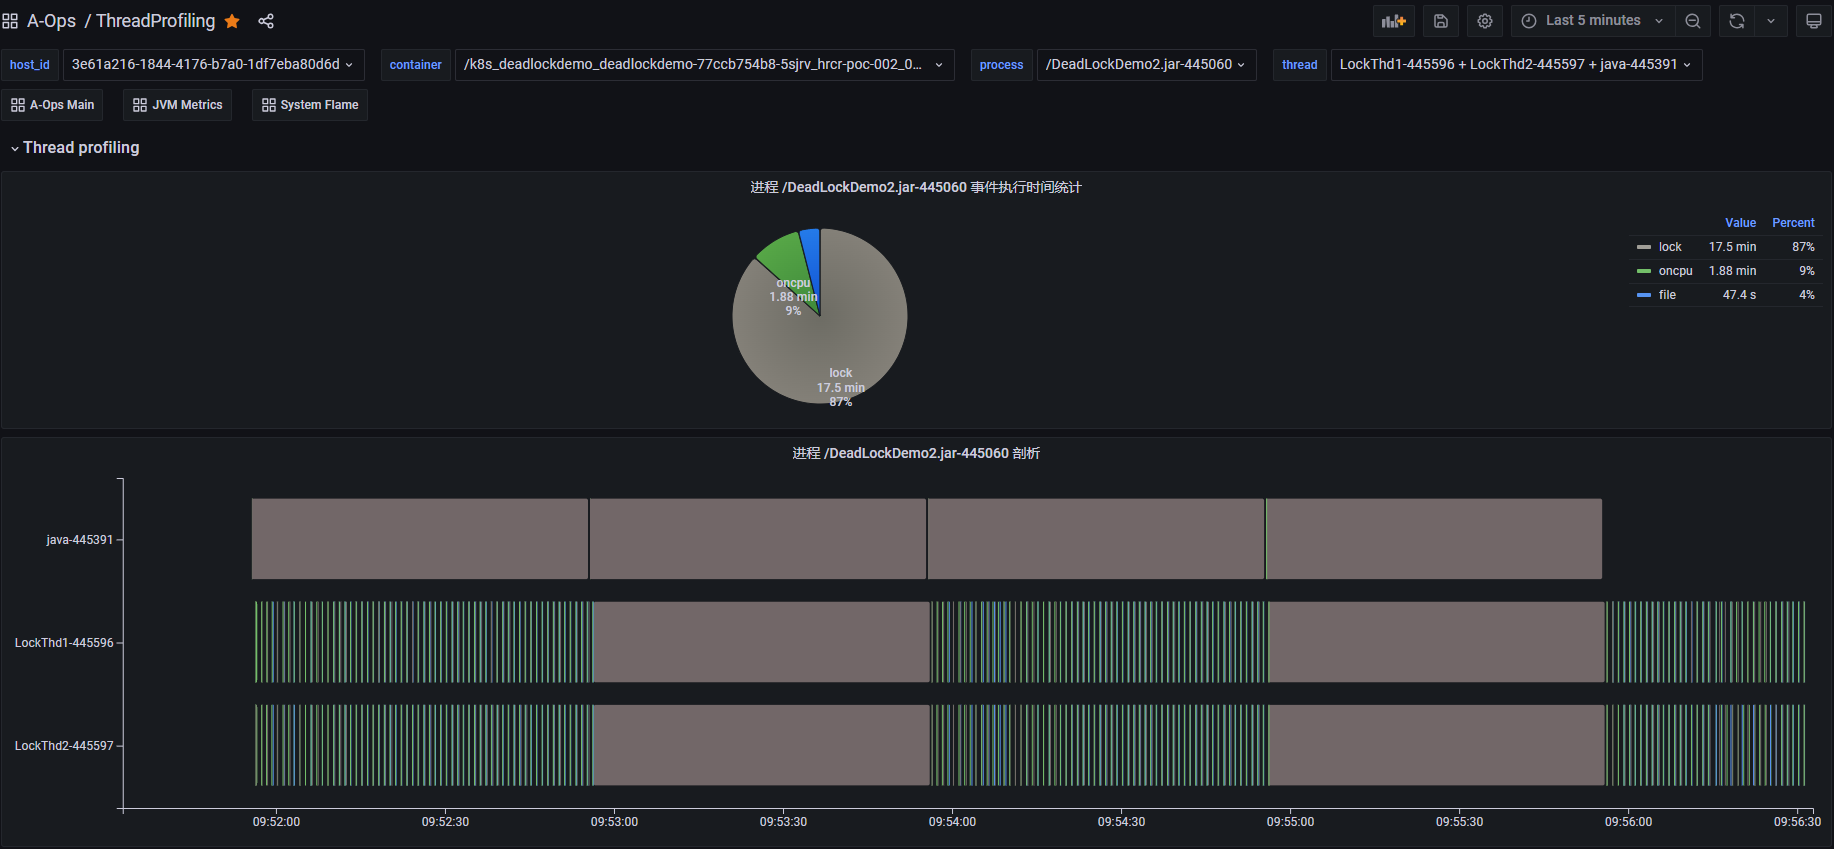1834x849 pixels.
Task: Collapse the Thread profiling row
Action: tap(80, 148)
